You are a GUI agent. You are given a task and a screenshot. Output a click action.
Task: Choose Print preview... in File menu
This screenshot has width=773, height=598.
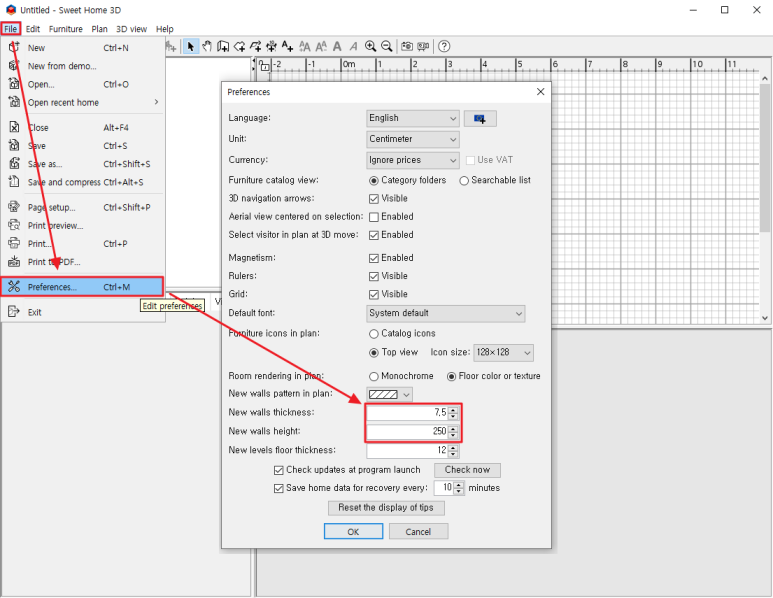coord(83,226)
